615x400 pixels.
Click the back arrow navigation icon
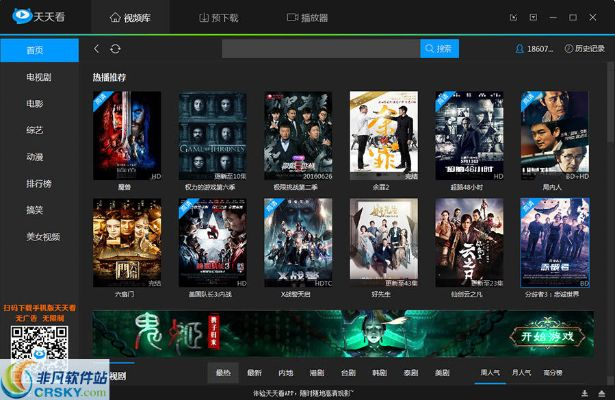coord(96,48)
